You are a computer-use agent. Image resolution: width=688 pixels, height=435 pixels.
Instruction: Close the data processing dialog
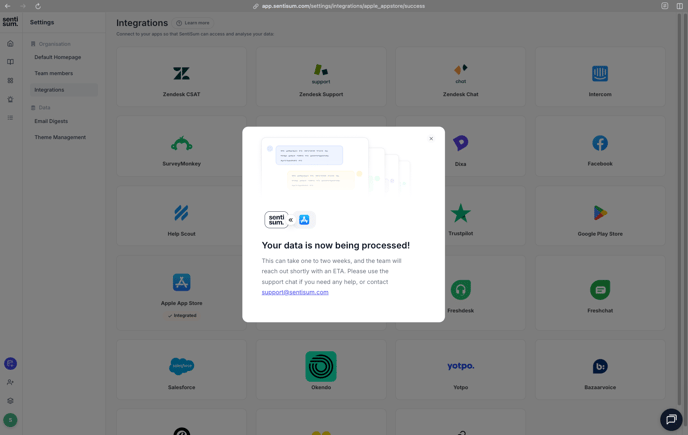(431, 139)
